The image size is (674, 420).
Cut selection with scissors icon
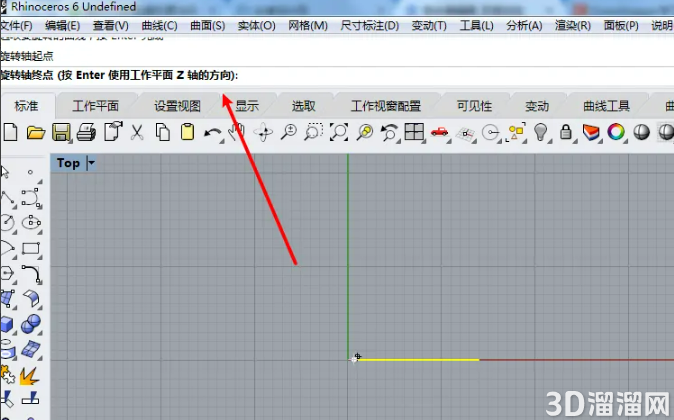[137, 132]
